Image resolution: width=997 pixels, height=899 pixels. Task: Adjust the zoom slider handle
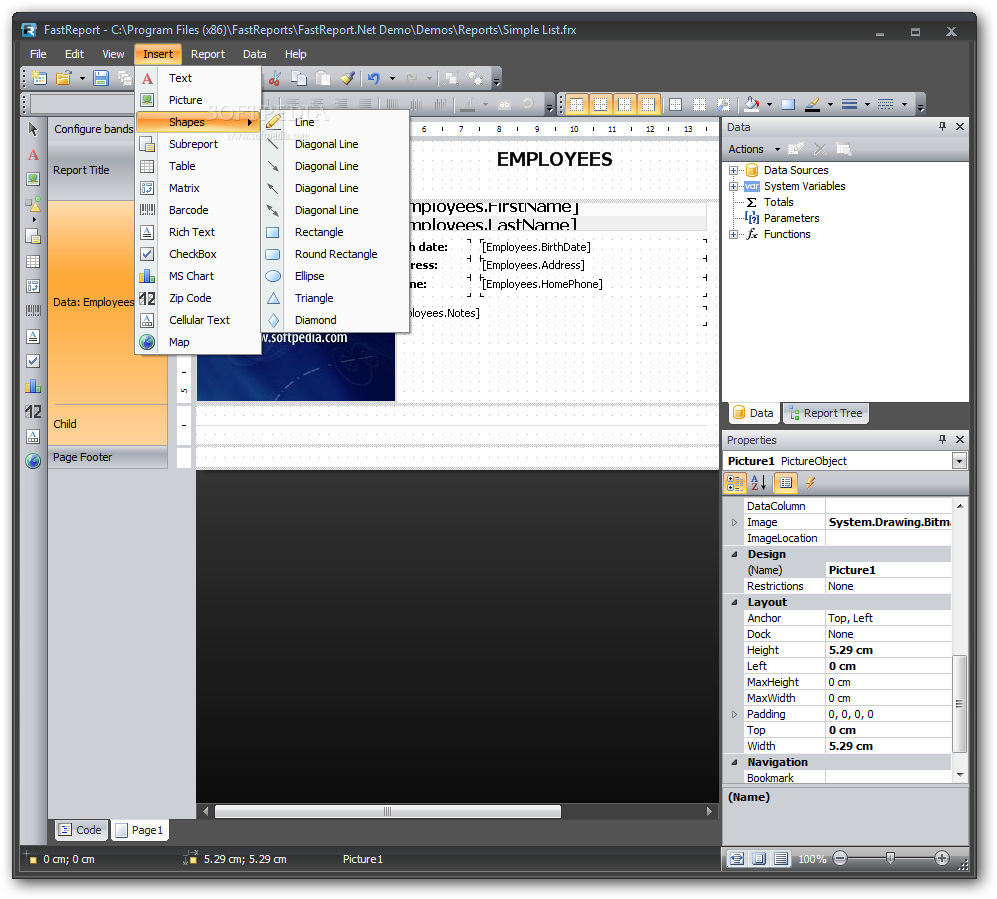coord(890,858)
